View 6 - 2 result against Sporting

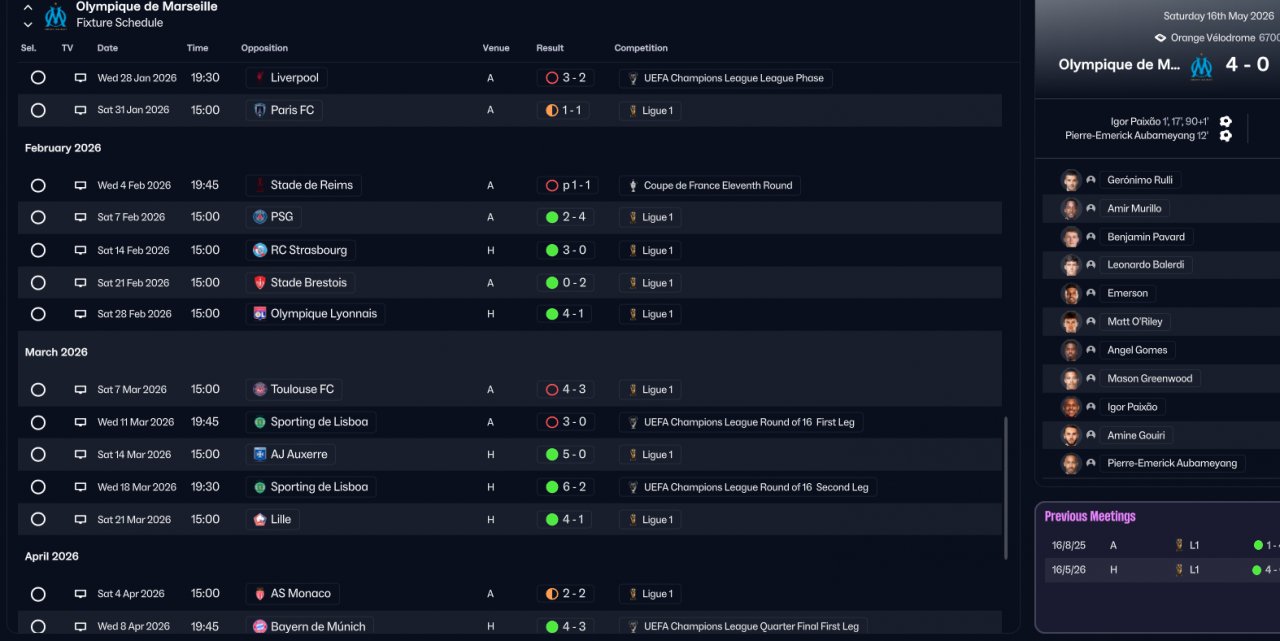(x=566, y=487)
